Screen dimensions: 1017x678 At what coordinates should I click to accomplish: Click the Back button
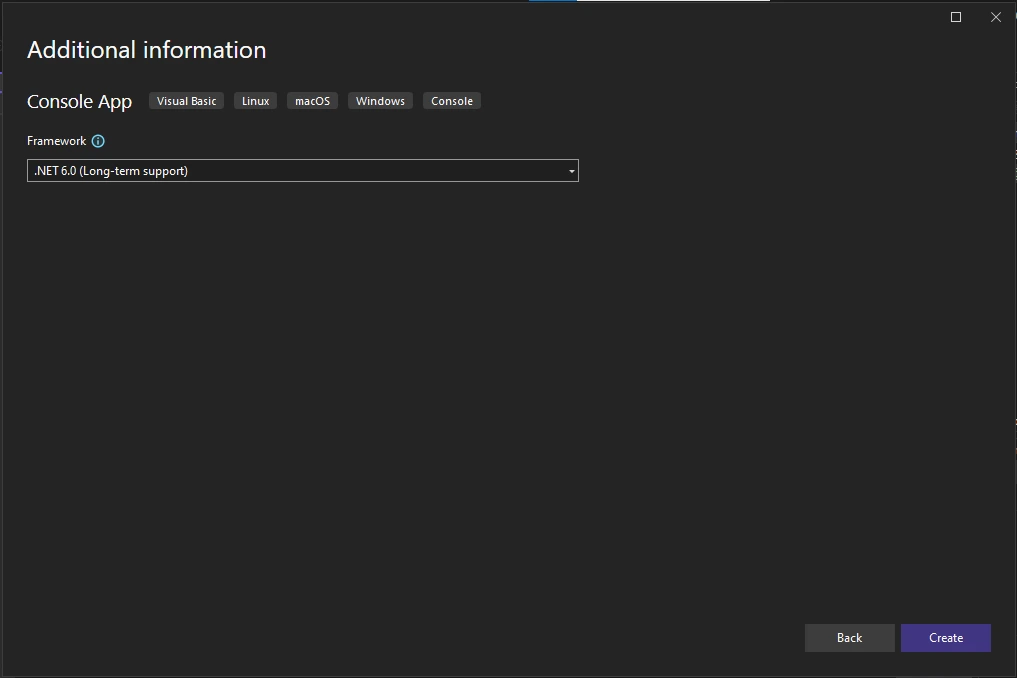tap(849, 638)
